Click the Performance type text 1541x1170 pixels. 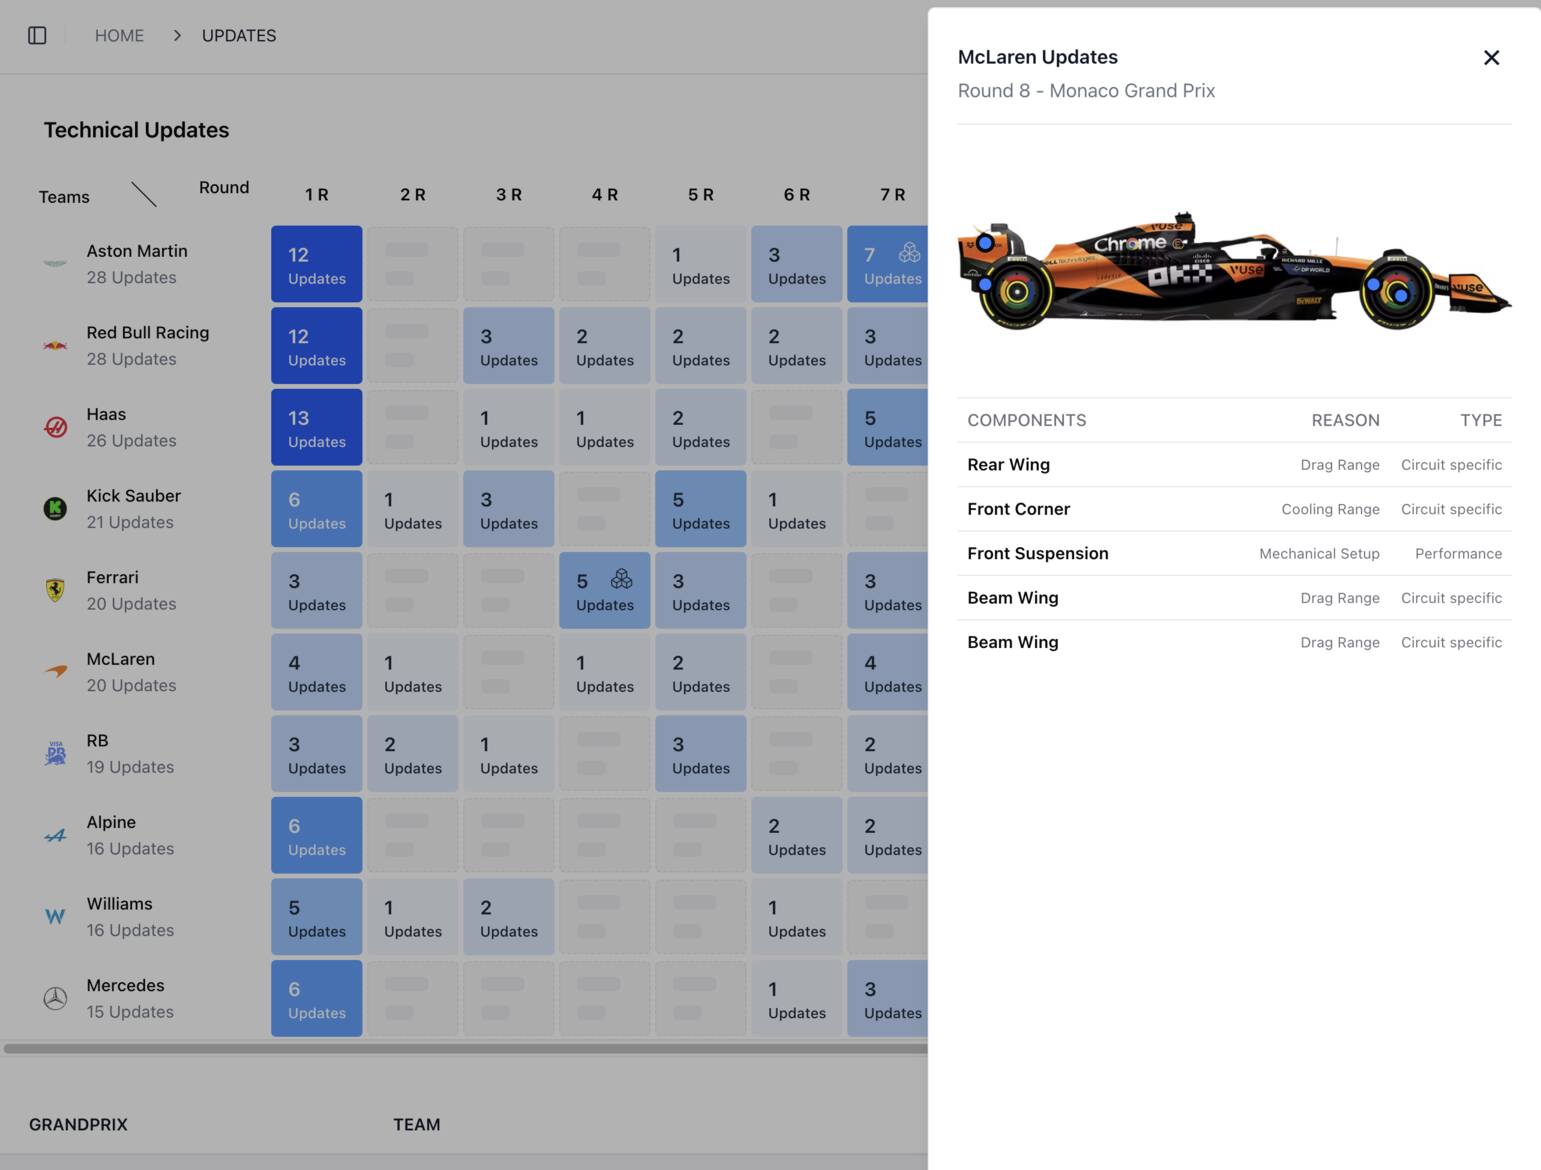click(1458, 554)
